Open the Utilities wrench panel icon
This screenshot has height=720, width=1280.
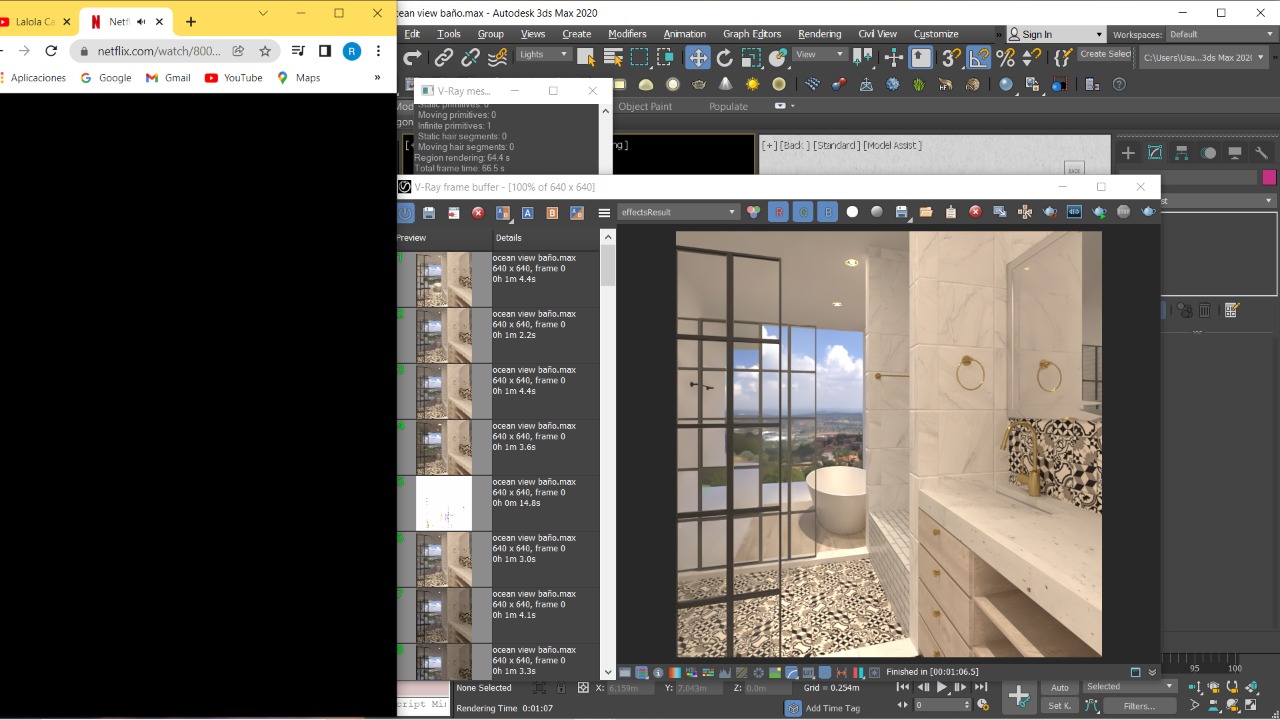click(1262, 153)
